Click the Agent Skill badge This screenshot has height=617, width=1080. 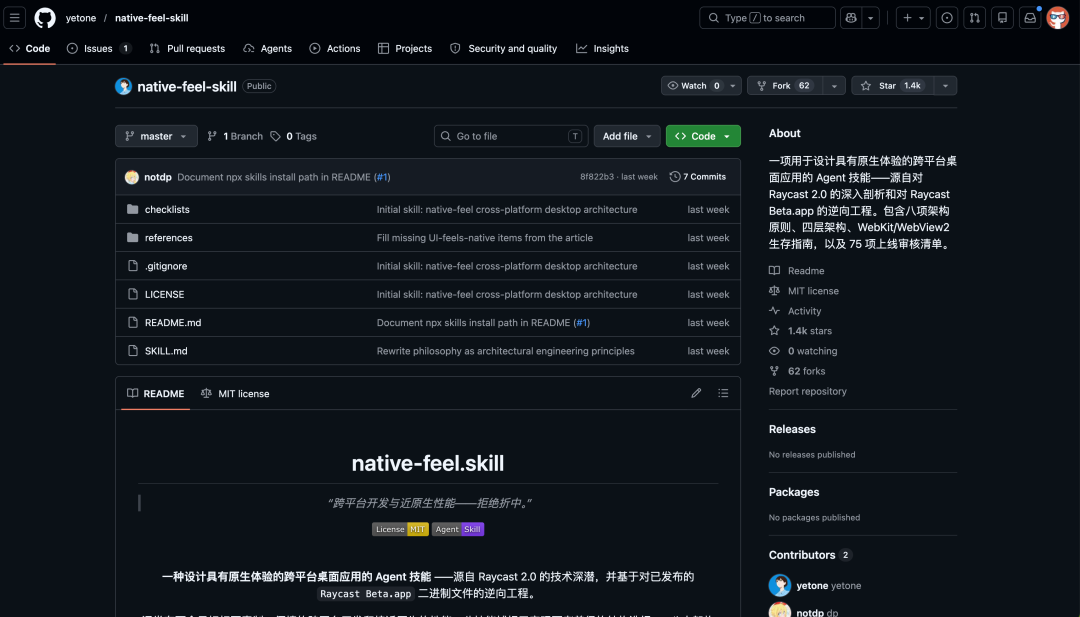458,529
